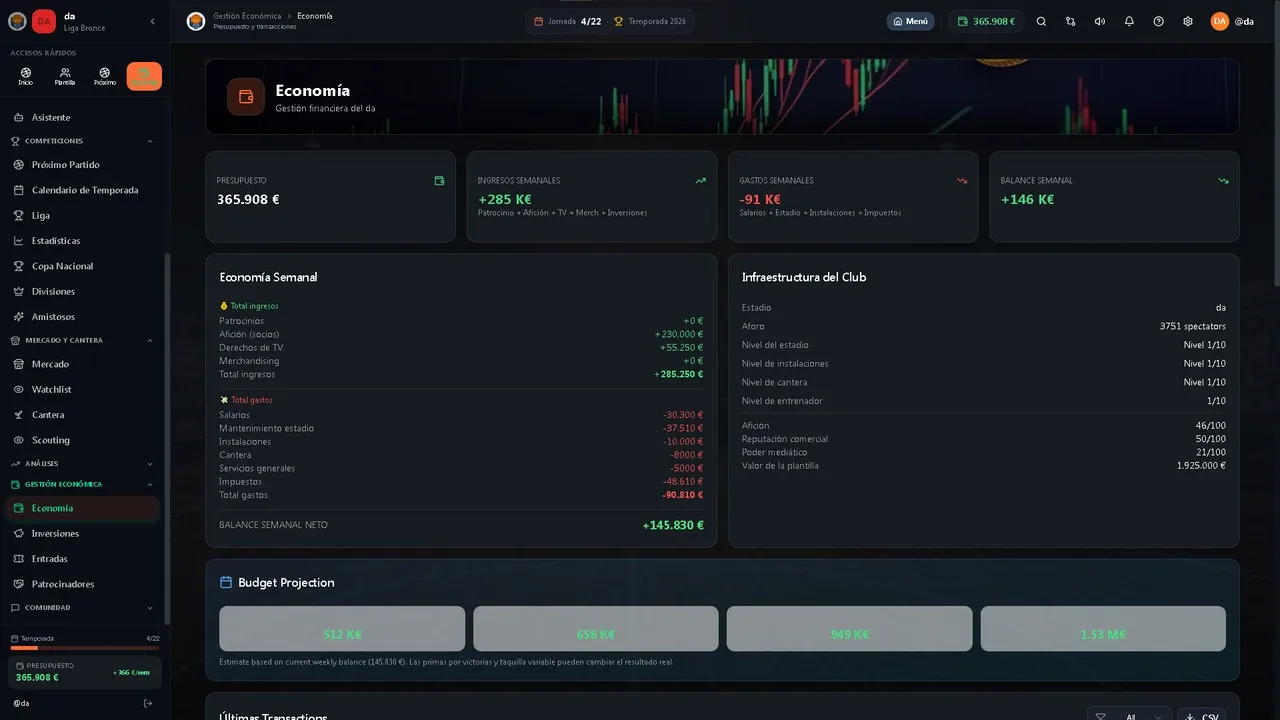The height and width of the screenshot is (720, 1280).
Task: Open the All filter dropdown for transactions
Action: (1129, 716)
